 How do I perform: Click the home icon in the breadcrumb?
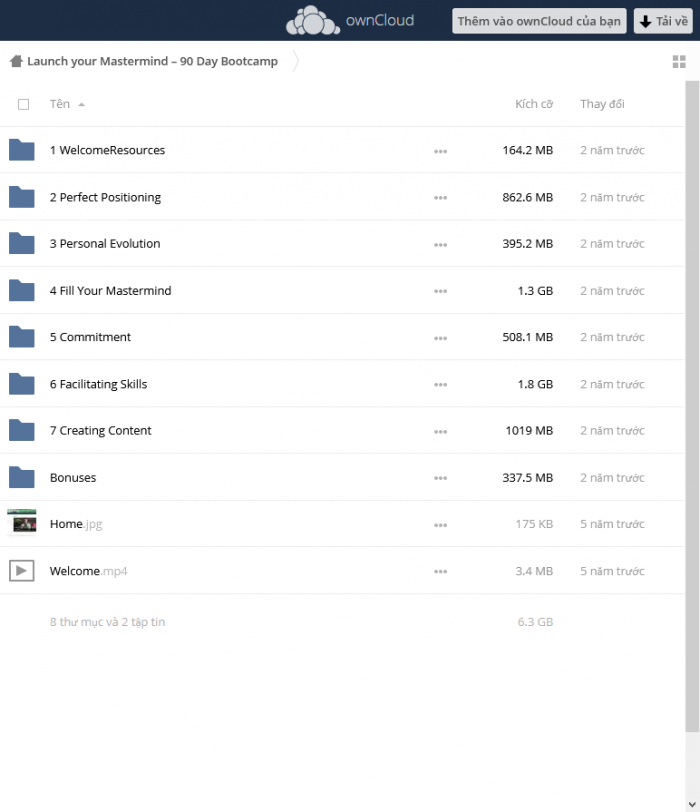[16, 61]
